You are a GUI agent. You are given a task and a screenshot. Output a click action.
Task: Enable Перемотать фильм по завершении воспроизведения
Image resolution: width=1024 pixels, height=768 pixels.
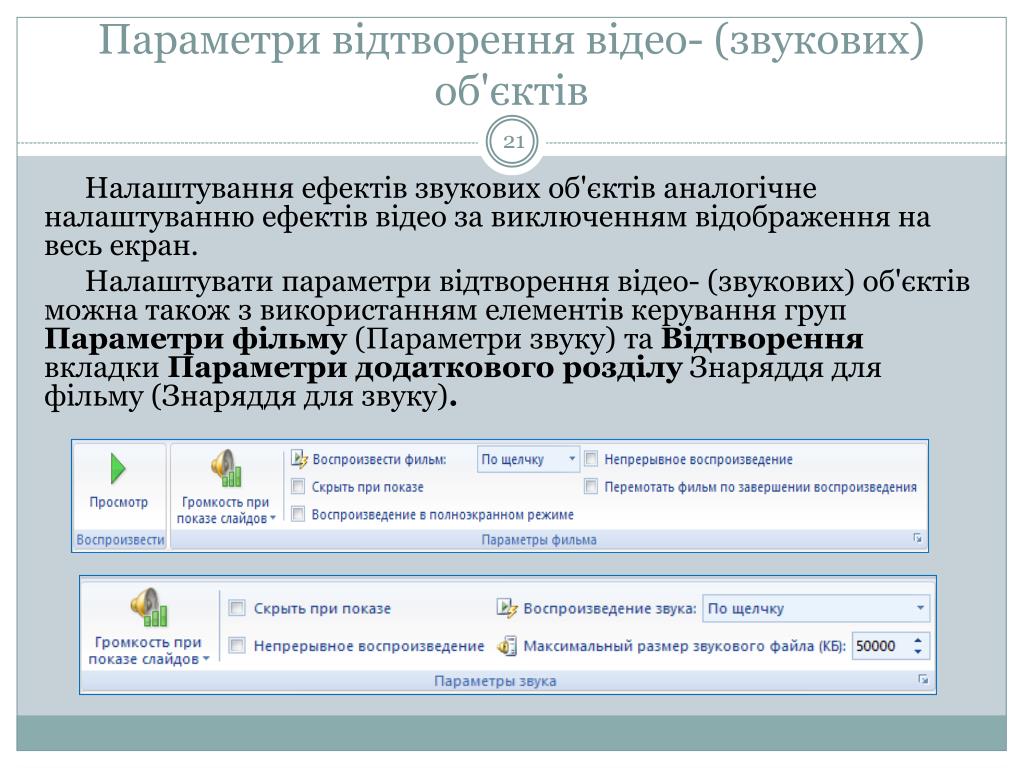click(x=590, y=487)
